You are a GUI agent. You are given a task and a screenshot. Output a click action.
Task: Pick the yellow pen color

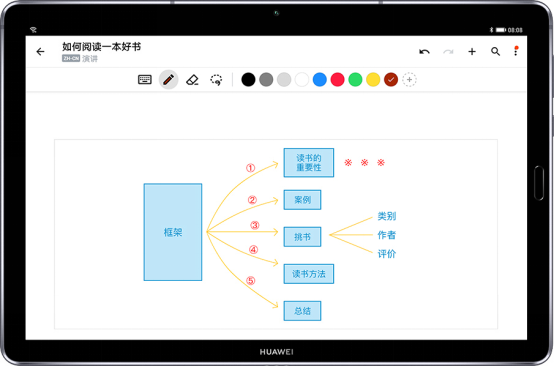373,79
